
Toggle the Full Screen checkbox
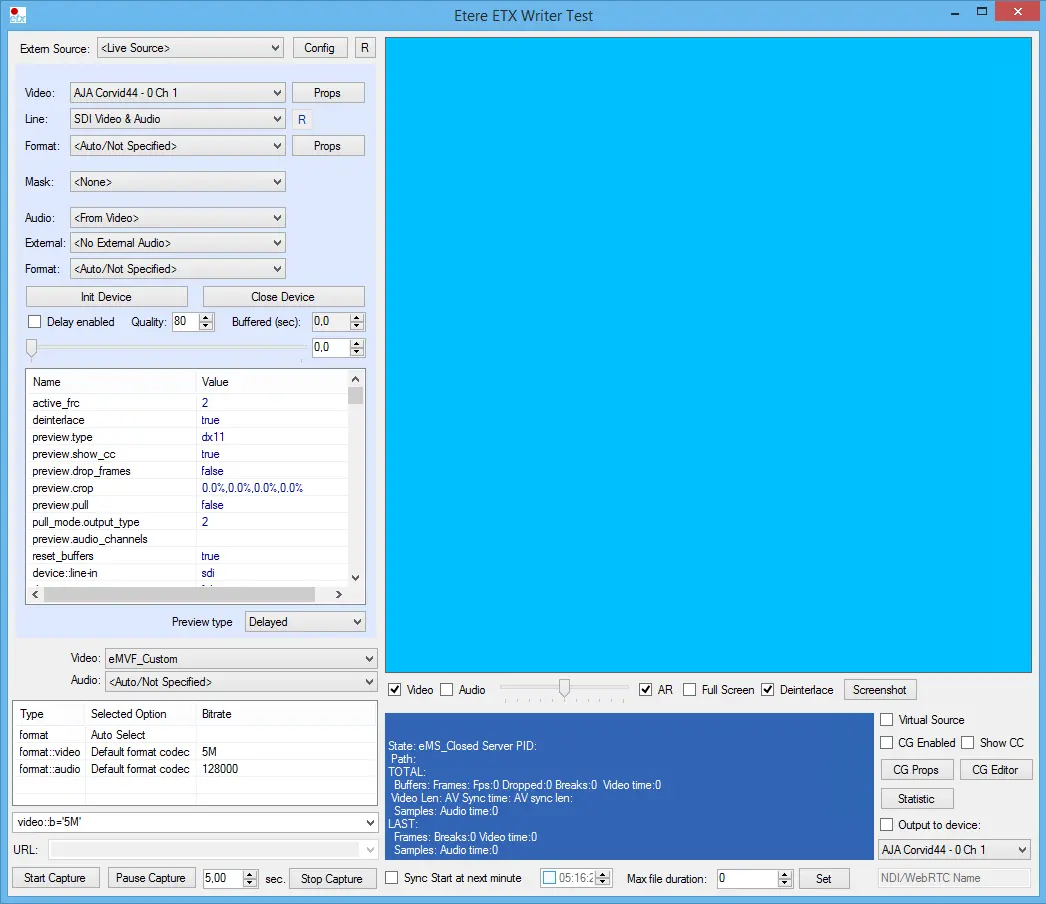pos(690,690)
